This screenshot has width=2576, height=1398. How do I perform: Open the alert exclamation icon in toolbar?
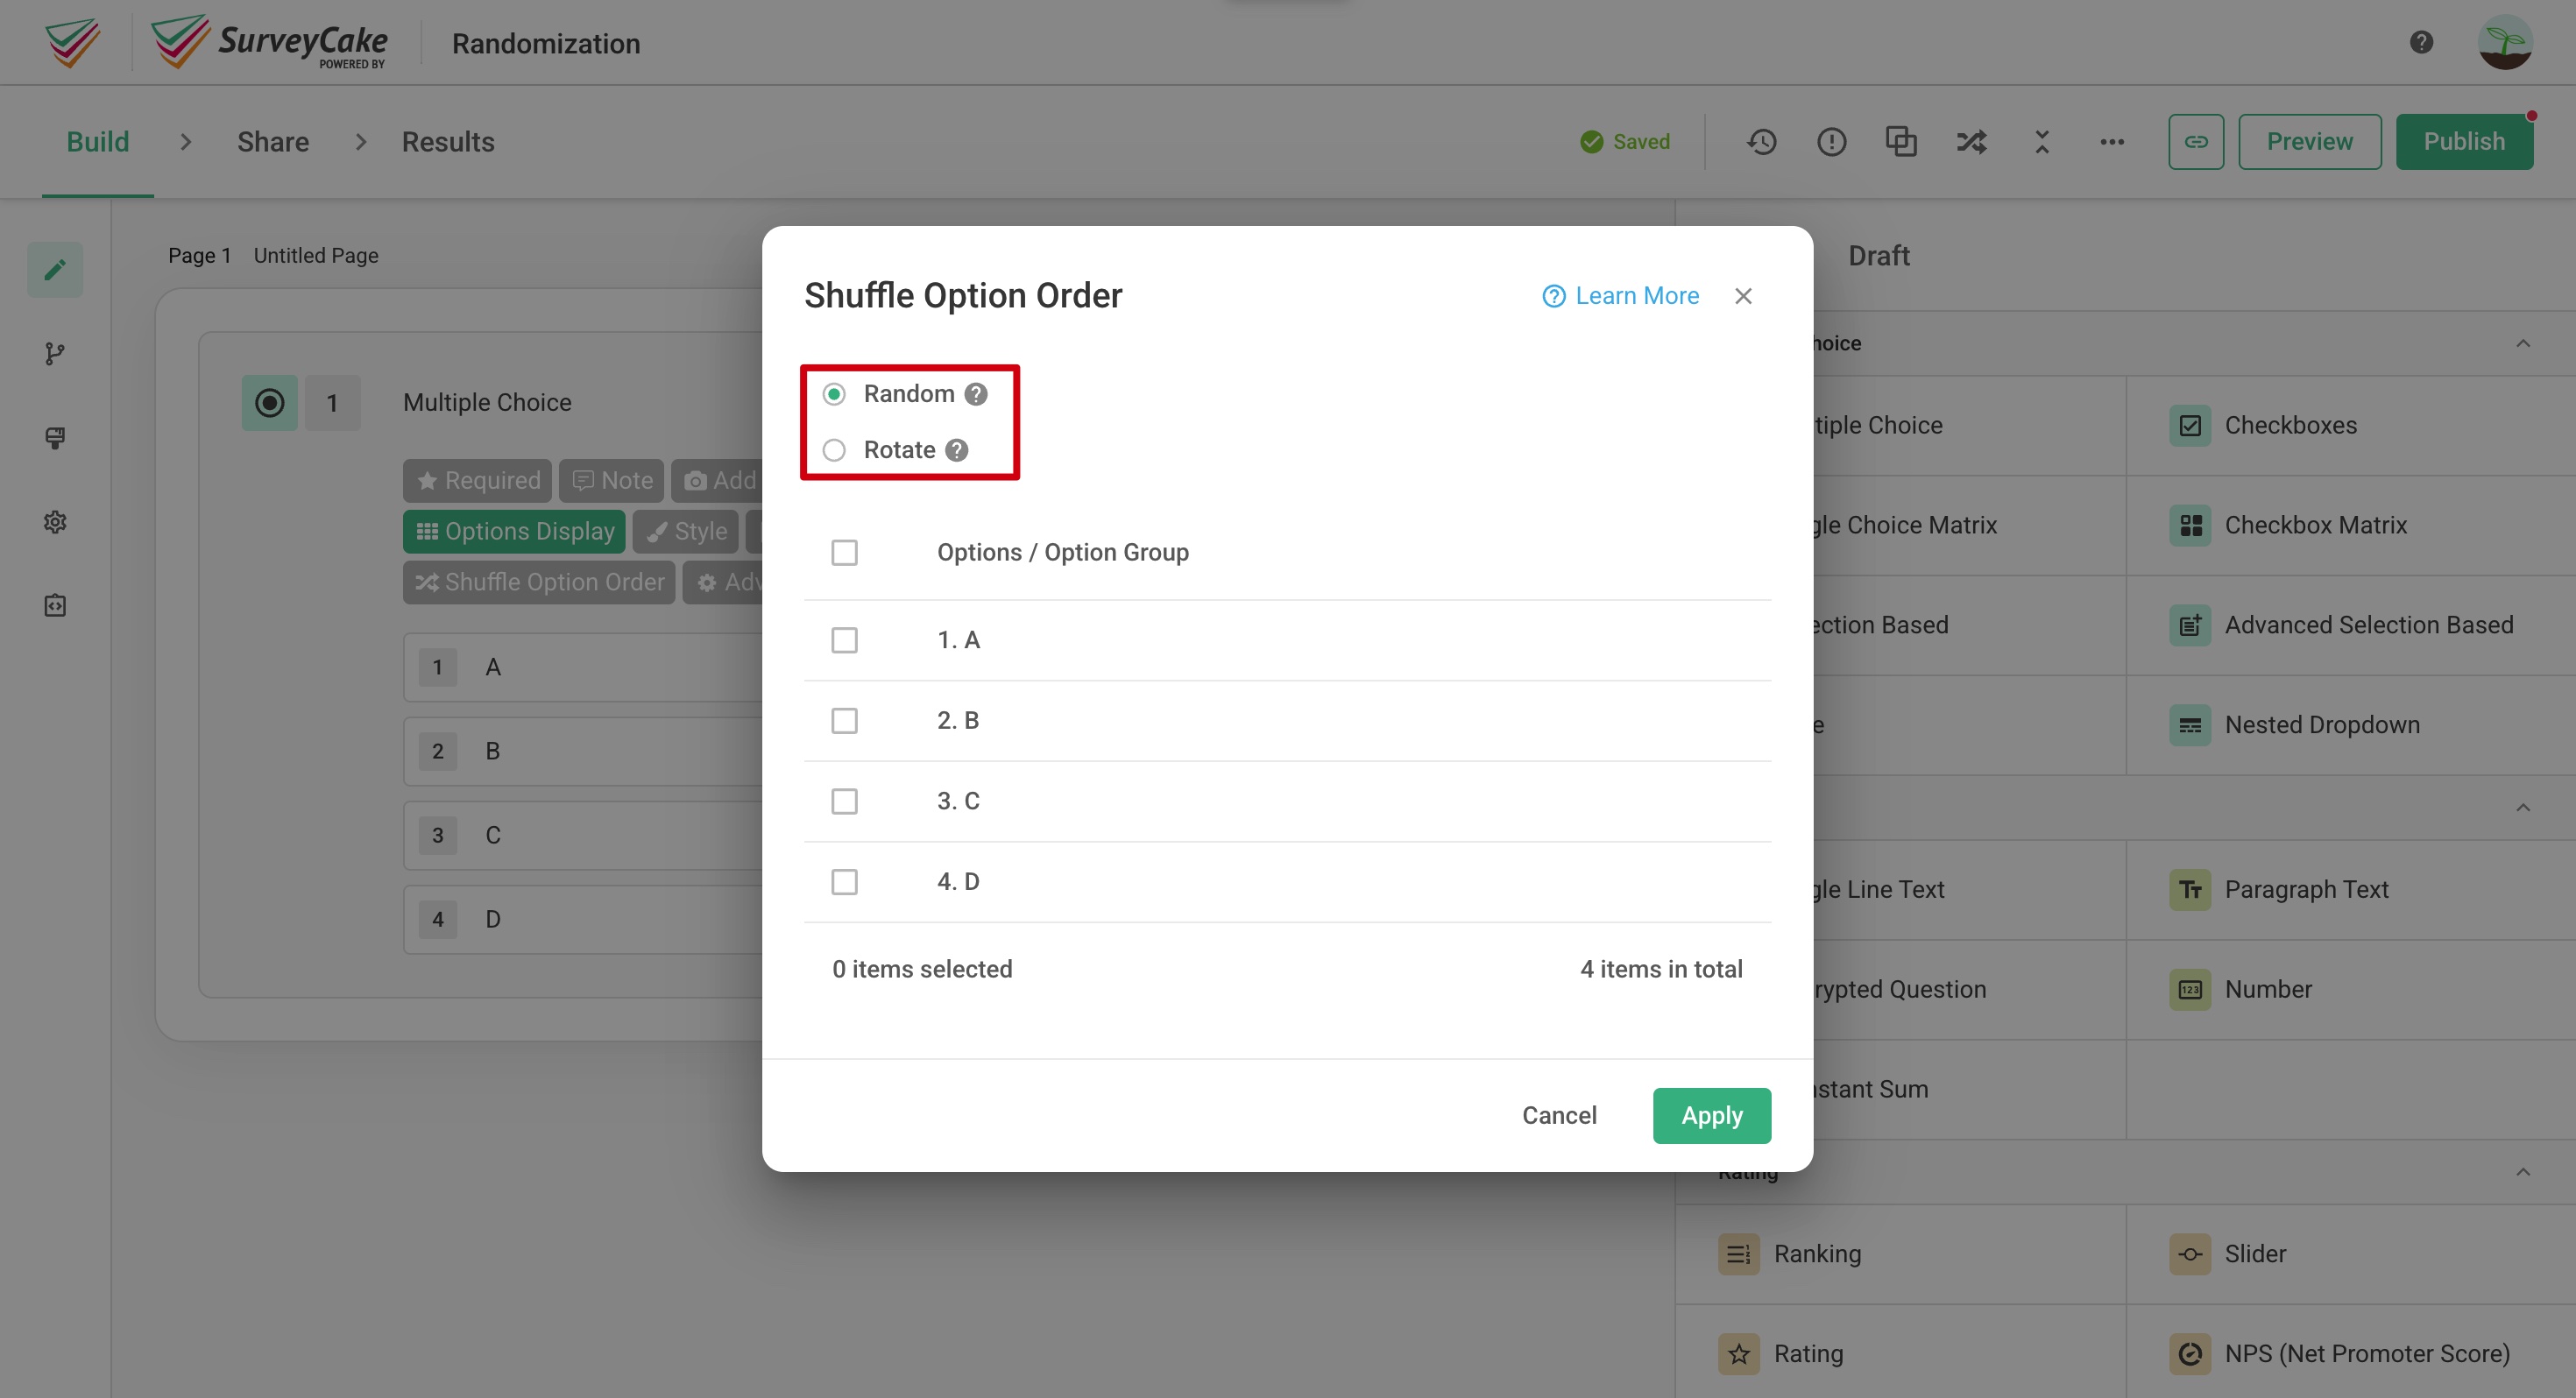coord(1831,142)
